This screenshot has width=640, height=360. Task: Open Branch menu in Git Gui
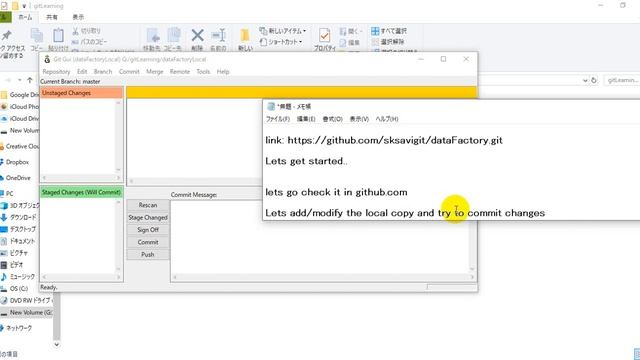point(103,71)
